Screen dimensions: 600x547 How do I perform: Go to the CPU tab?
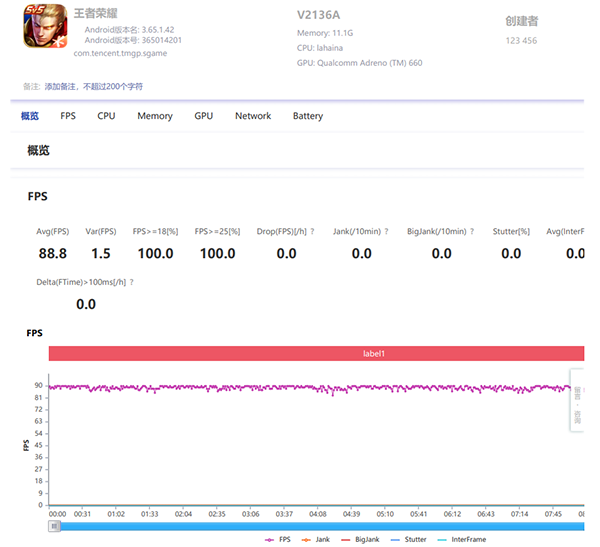click(x=106, y=116)
